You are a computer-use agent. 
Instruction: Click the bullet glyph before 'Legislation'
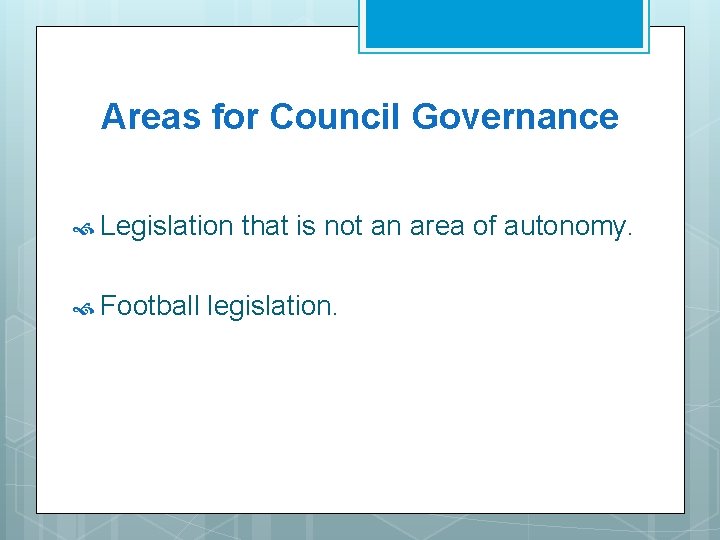84,229
